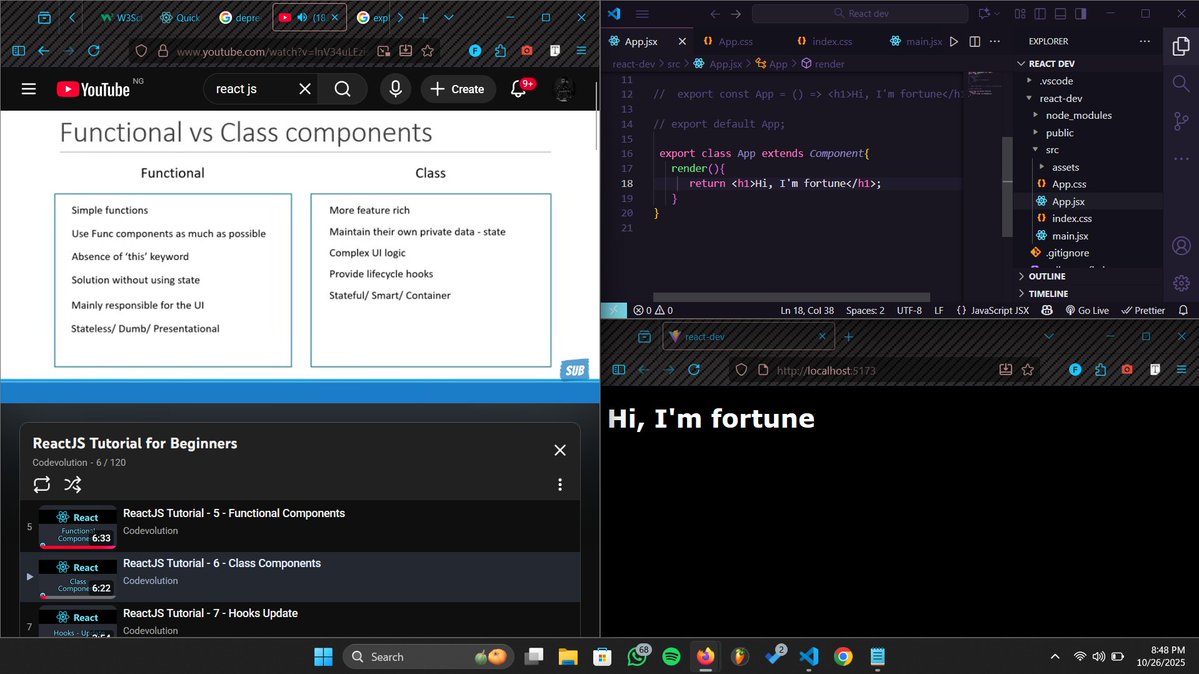This screenshot has width=1199, height=674.
Task: Expand the TIMELINE section
Action: (1088, 294)
